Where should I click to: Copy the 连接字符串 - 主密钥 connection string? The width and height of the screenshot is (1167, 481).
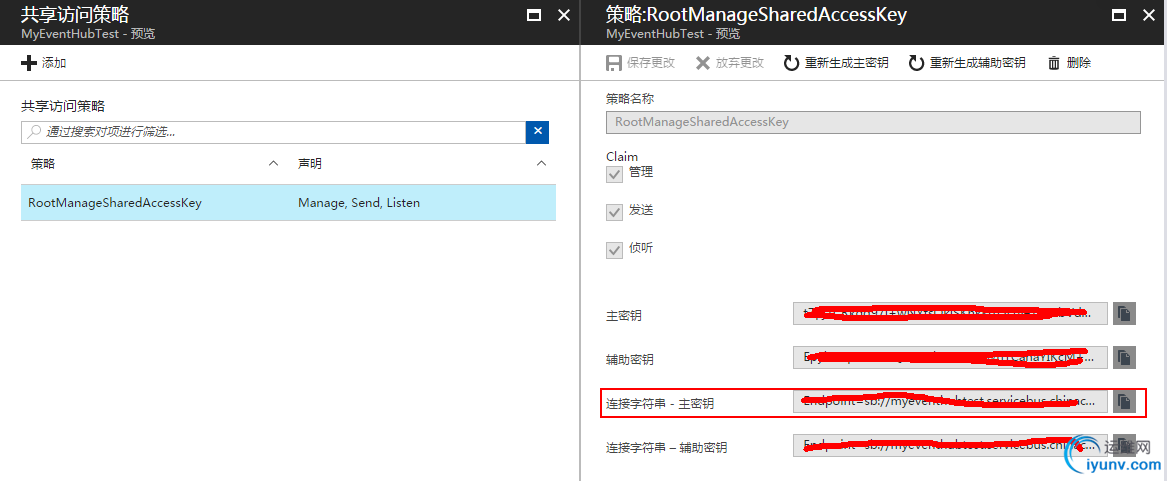click(x=1125, y=402)
